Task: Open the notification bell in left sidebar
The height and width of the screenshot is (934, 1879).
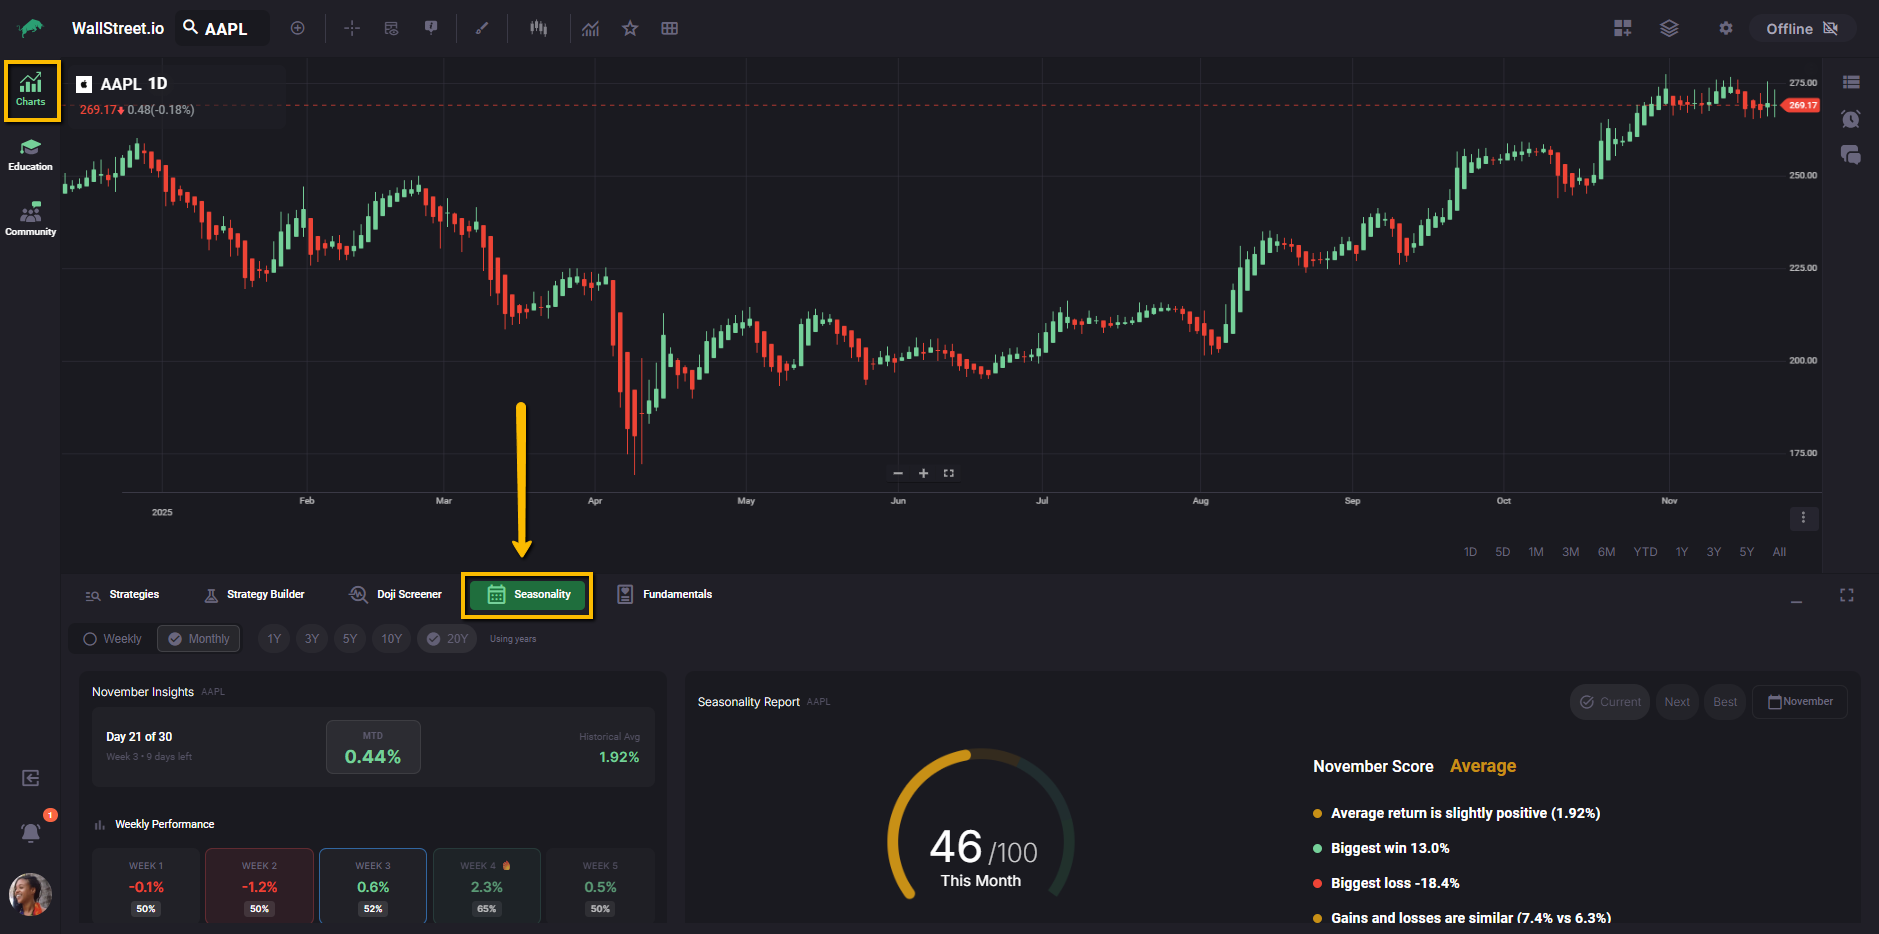Action: click(x=31, y=832)
